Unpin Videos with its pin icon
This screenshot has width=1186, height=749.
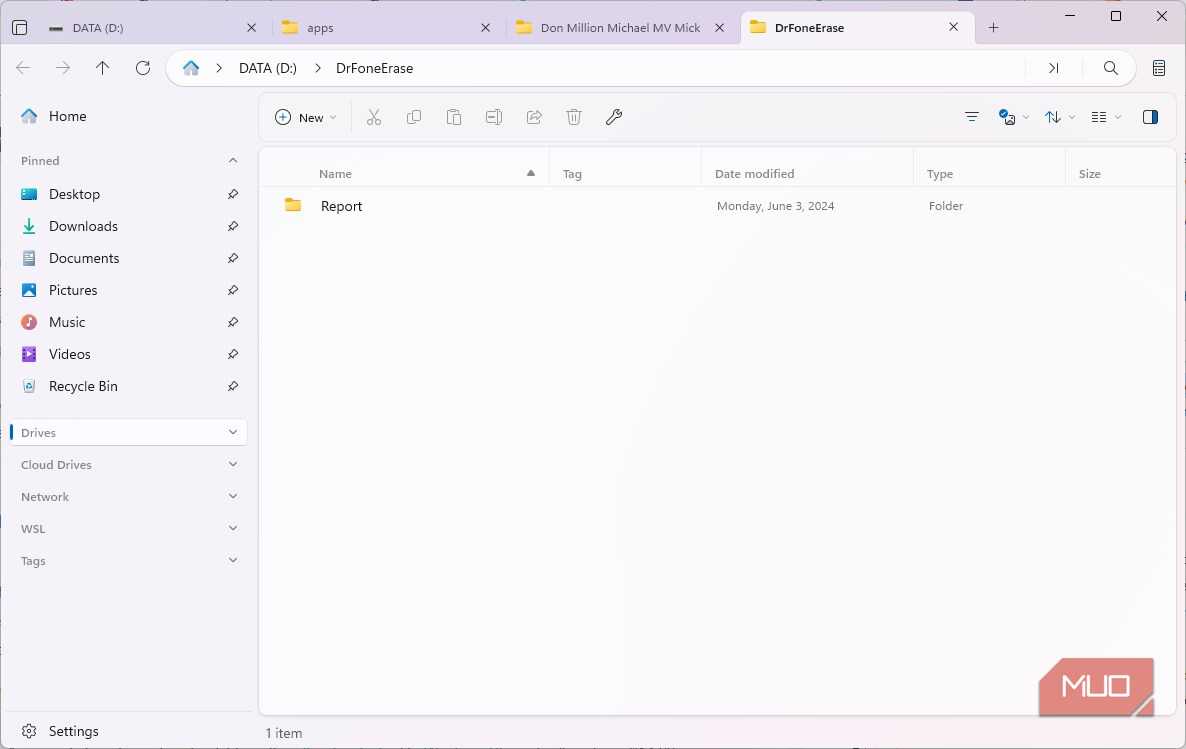[233, 354]
